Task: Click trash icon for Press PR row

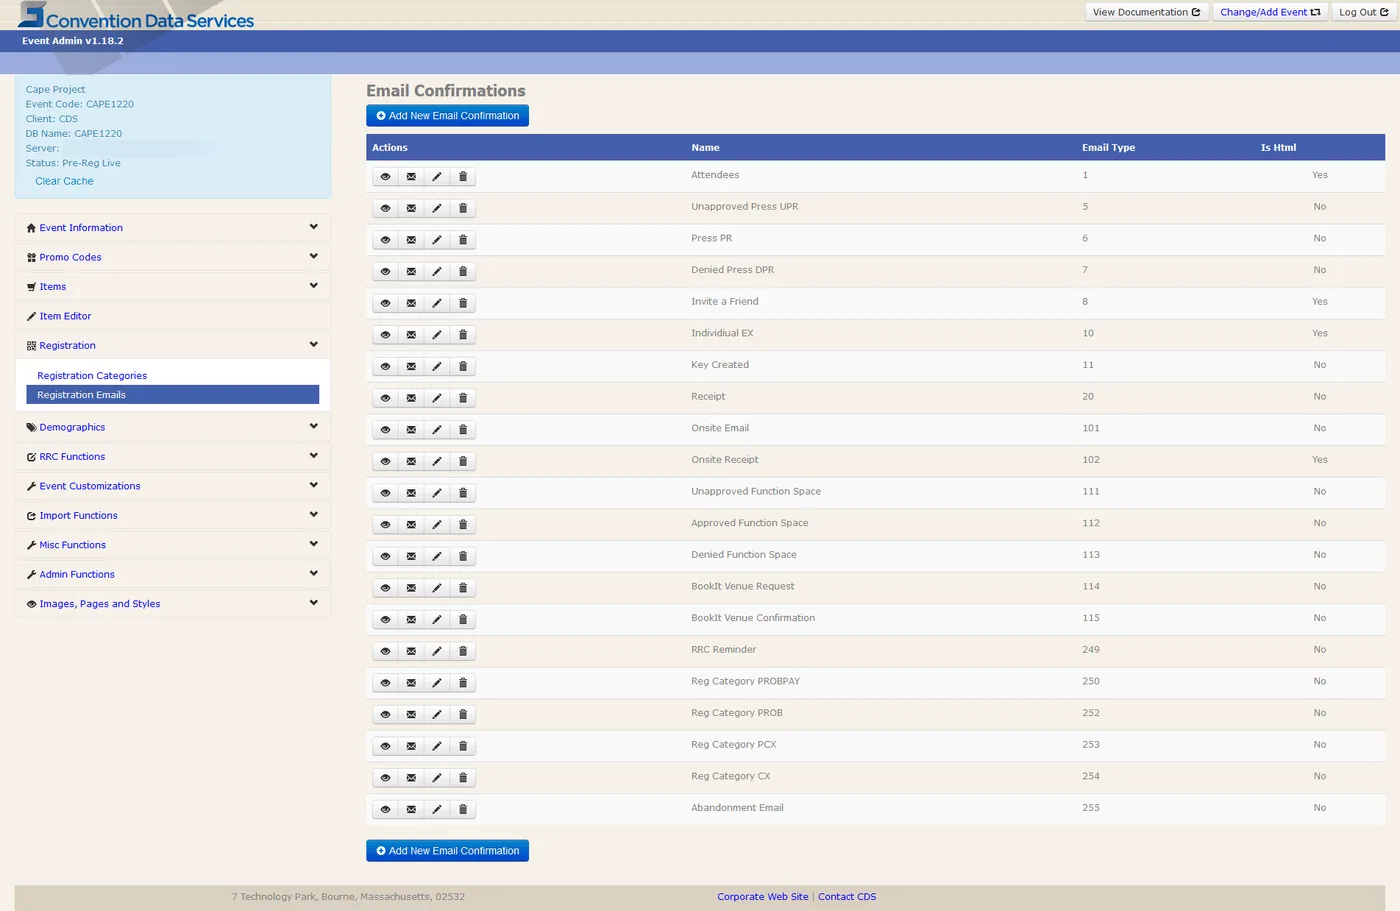Action: click(463, 240)
